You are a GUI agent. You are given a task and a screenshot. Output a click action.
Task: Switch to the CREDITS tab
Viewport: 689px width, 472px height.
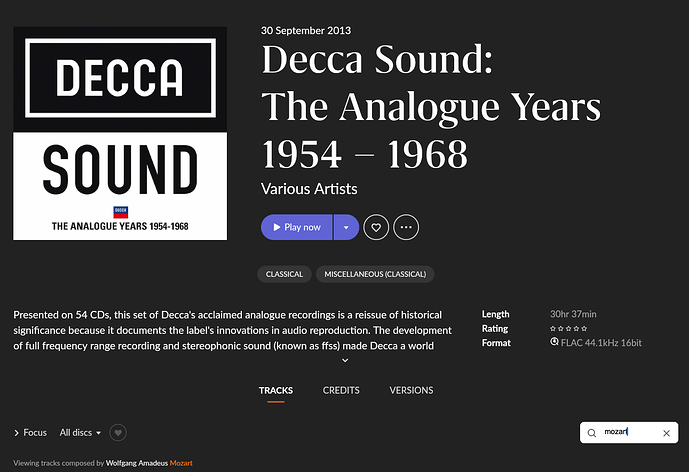click(341, 390)
